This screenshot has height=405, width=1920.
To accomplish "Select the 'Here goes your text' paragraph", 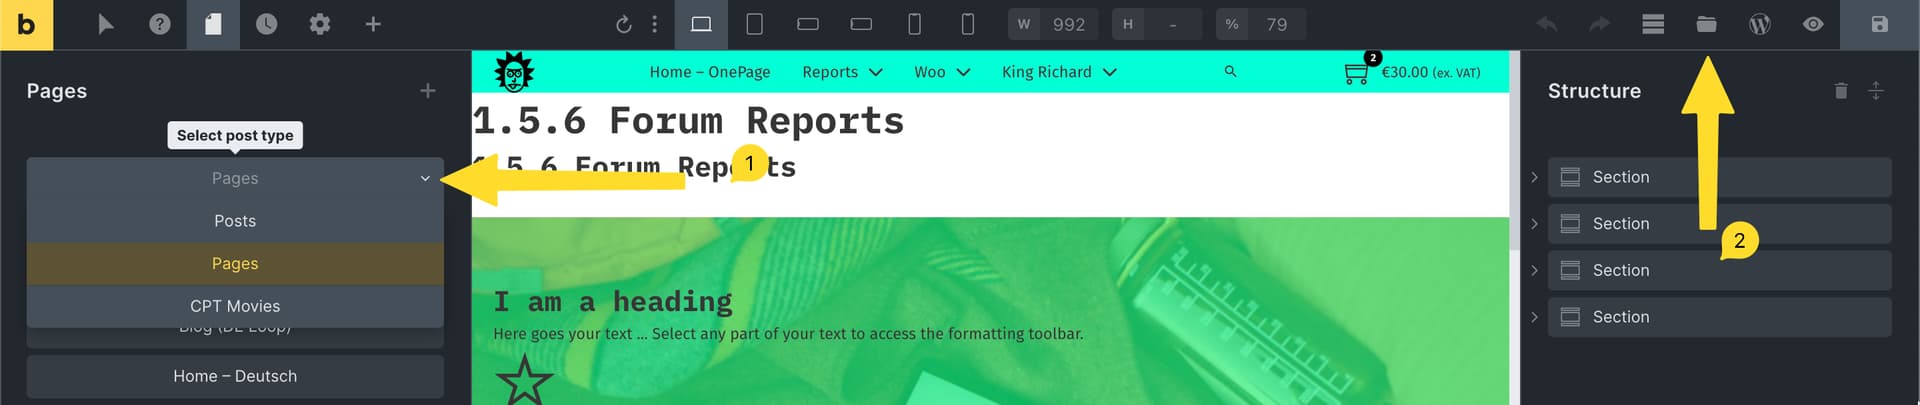I will [x=788, y=334].
